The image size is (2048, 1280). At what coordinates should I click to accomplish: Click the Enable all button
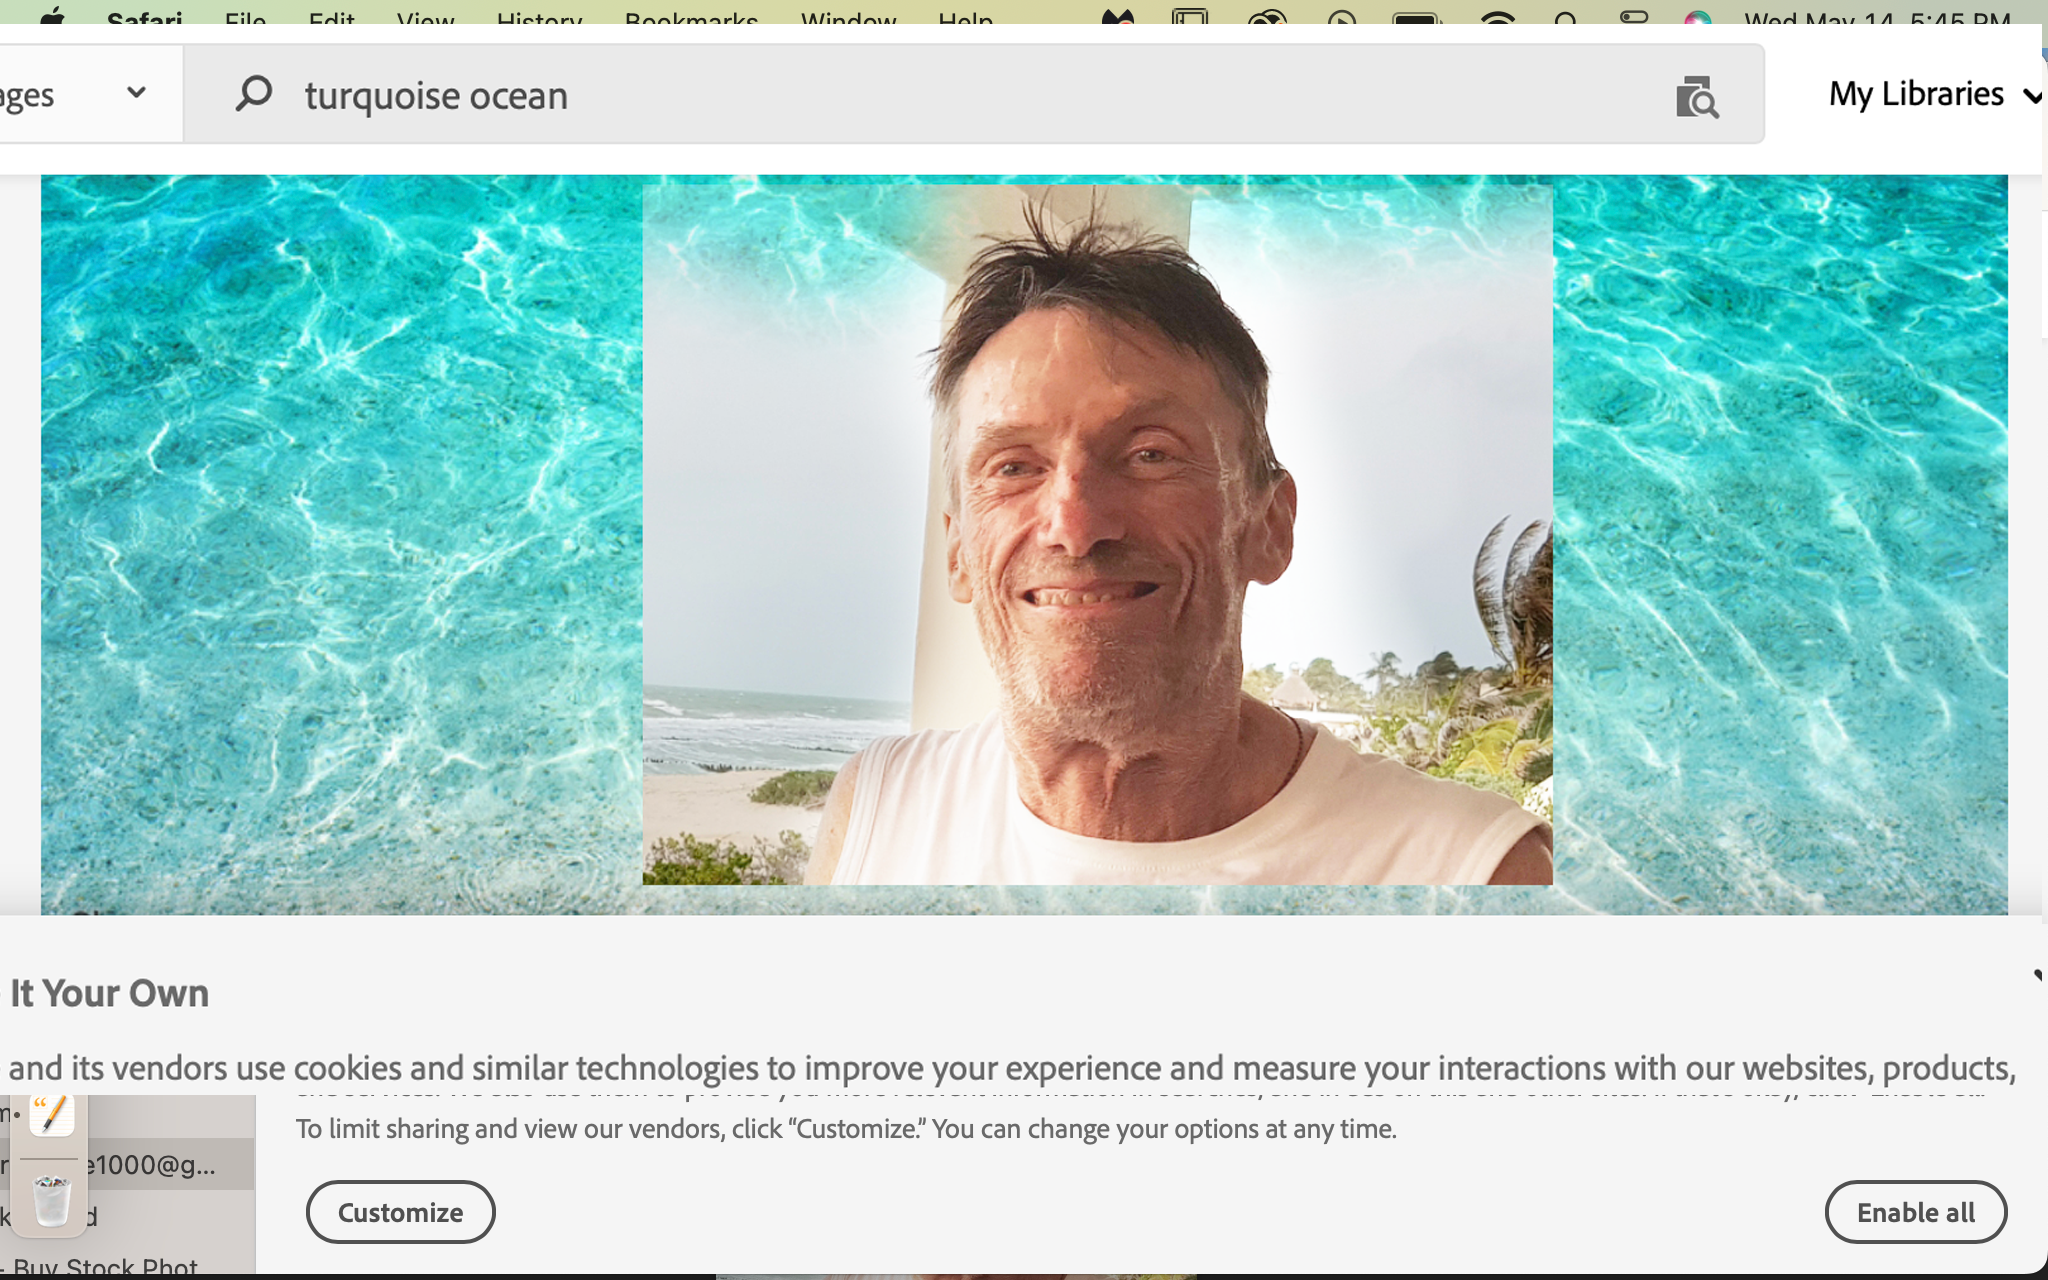pos(1915,1212)
